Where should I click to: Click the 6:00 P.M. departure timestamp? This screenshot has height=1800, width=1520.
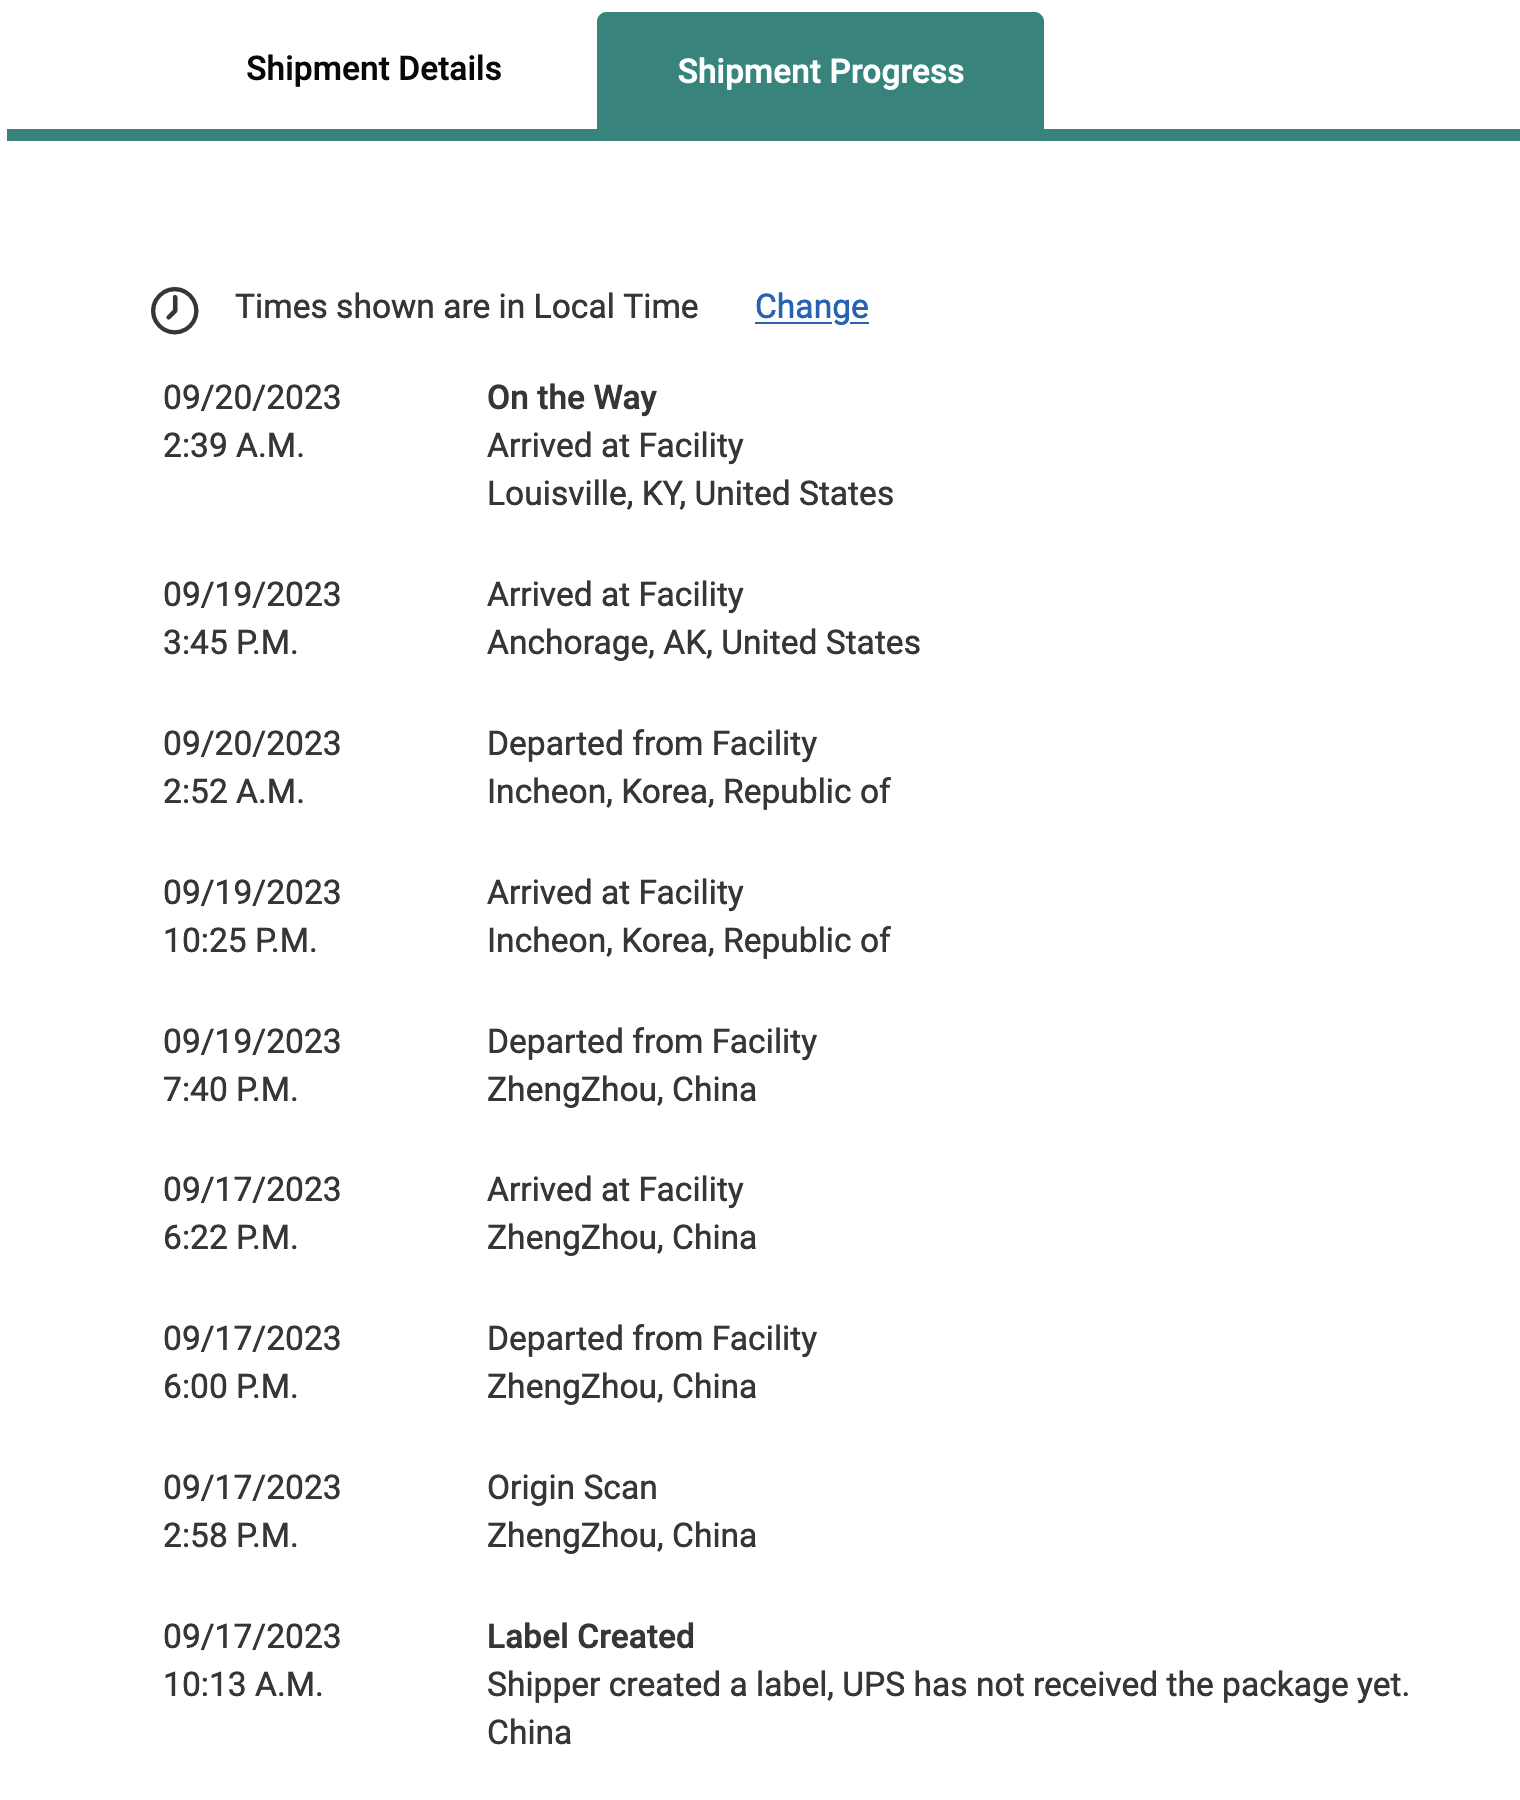click(230, 1387)
